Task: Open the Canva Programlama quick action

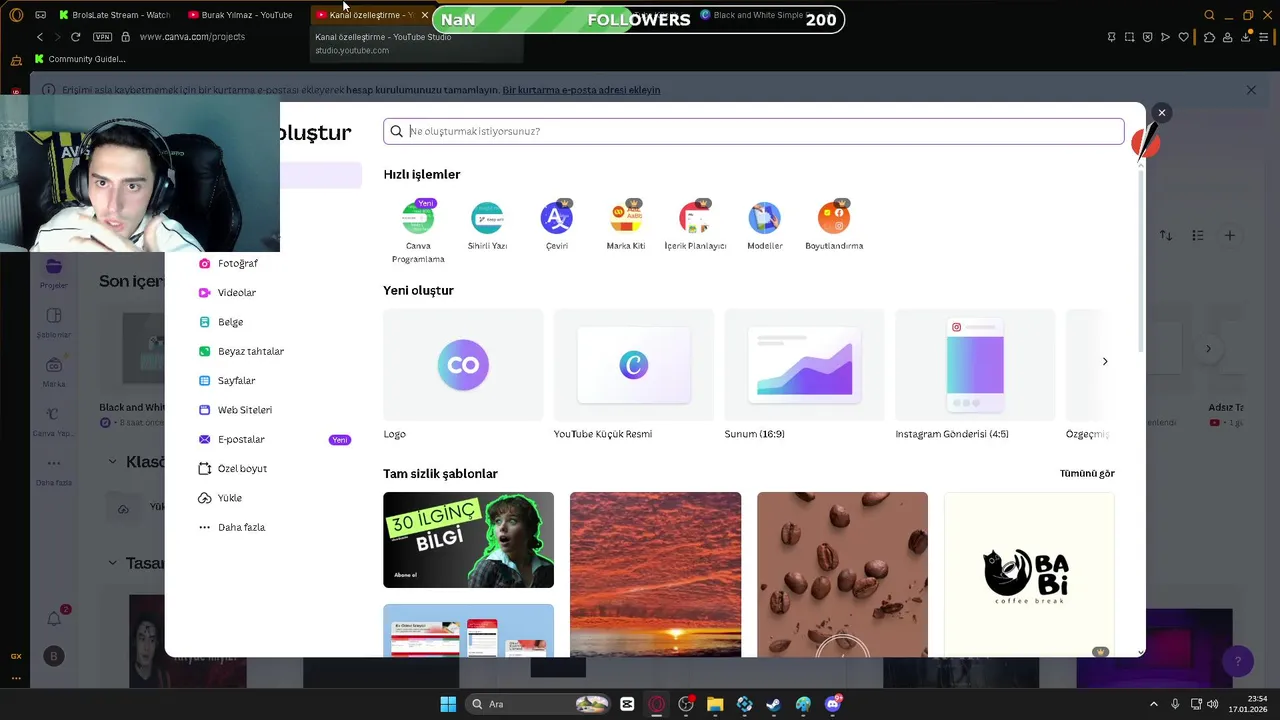Action: pos(418,231)
